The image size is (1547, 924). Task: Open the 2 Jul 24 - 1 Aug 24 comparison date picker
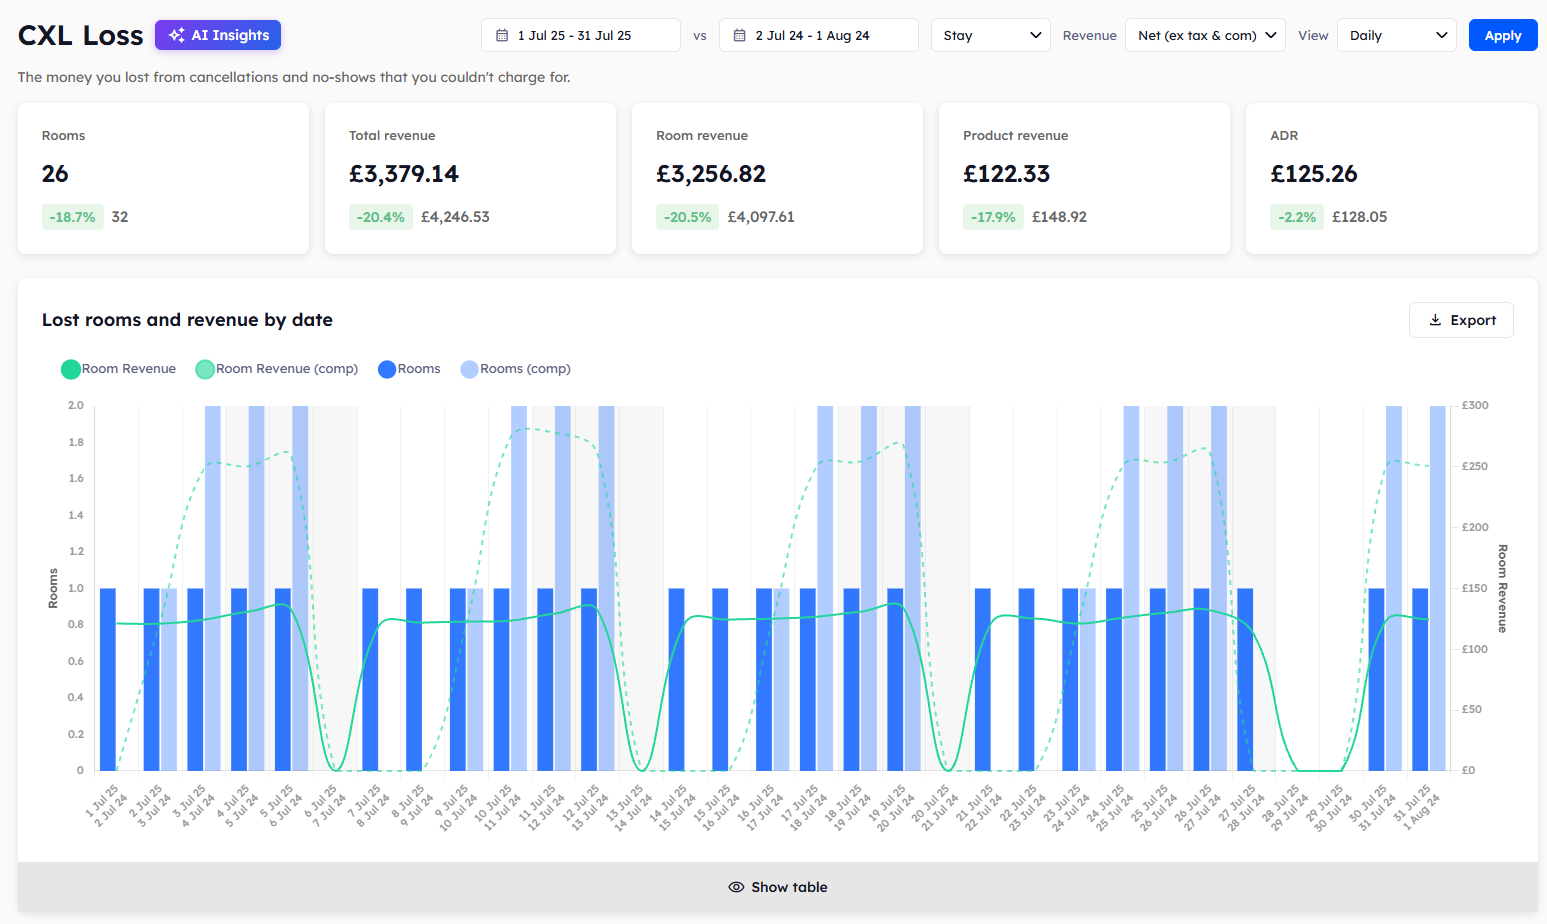(819, 35)
